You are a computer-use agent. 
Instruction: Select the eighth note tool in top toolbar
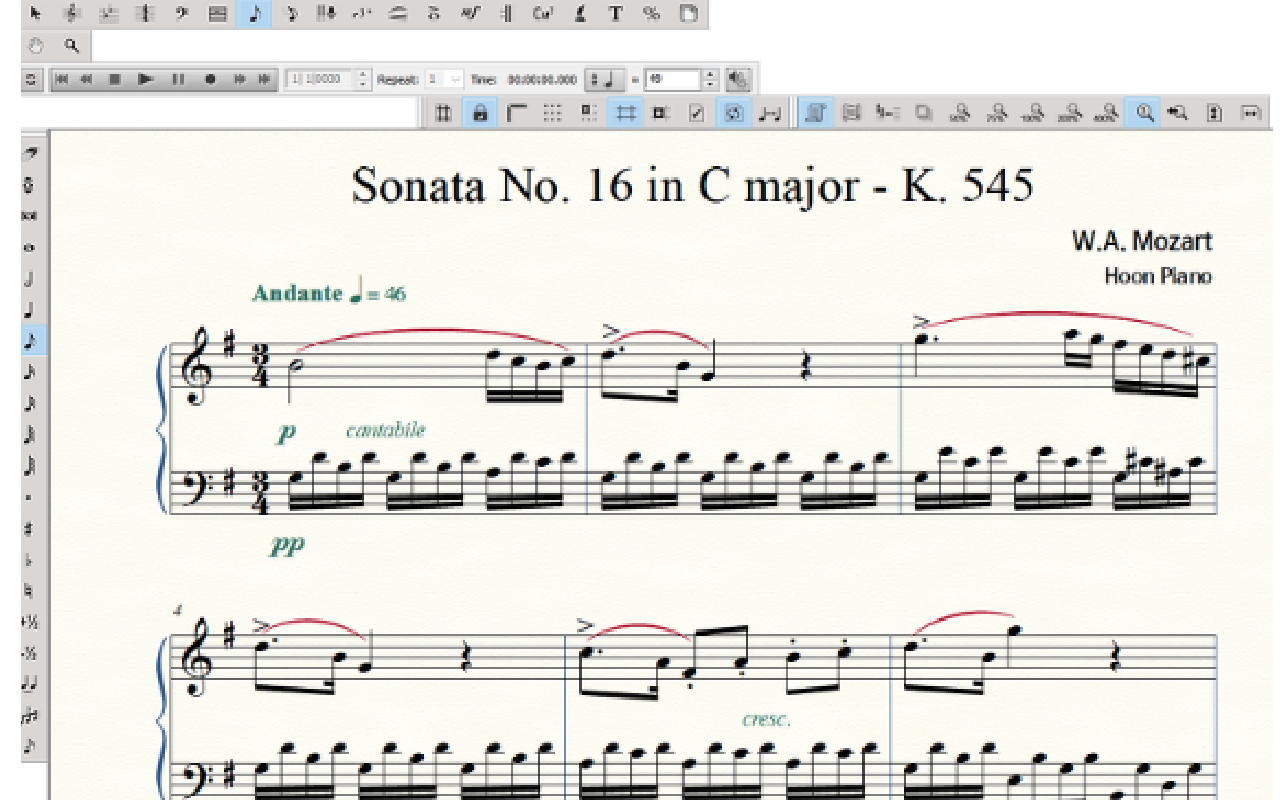click(x=254, y=13)
